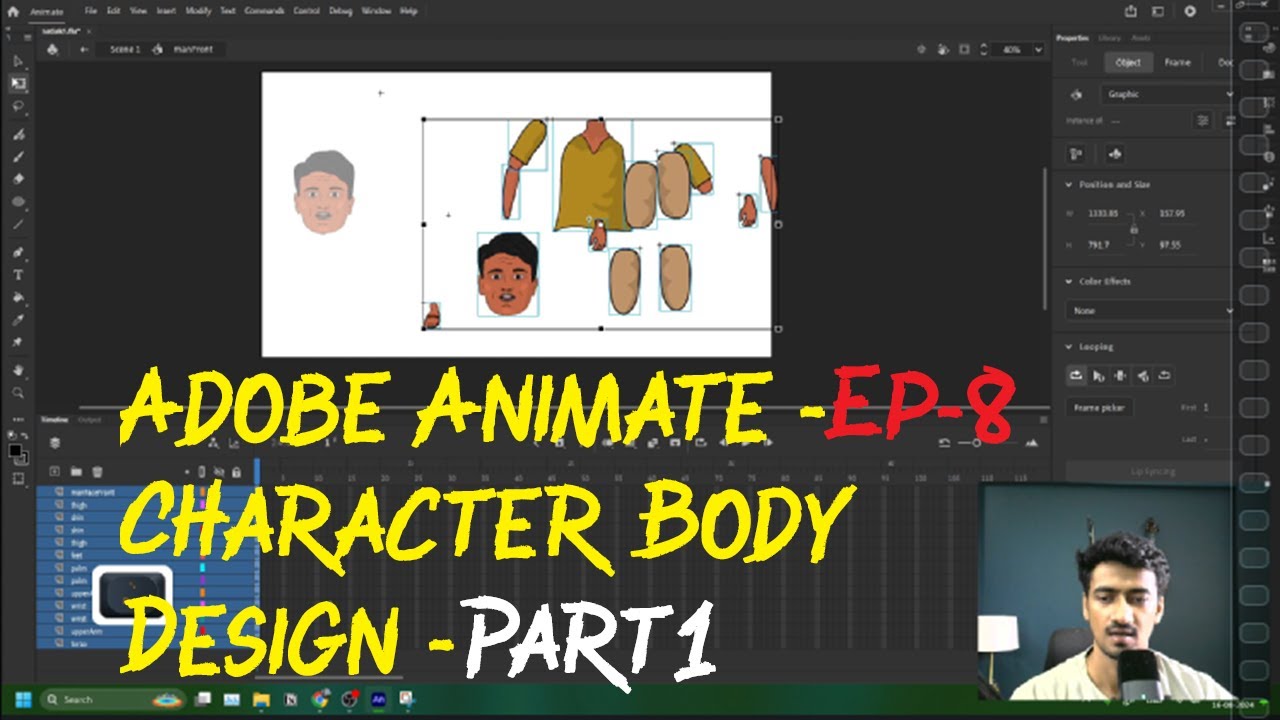Viewport: 1280px width, 720px height.
Task: Select the Eraser tool
Action: pos(18,179)
